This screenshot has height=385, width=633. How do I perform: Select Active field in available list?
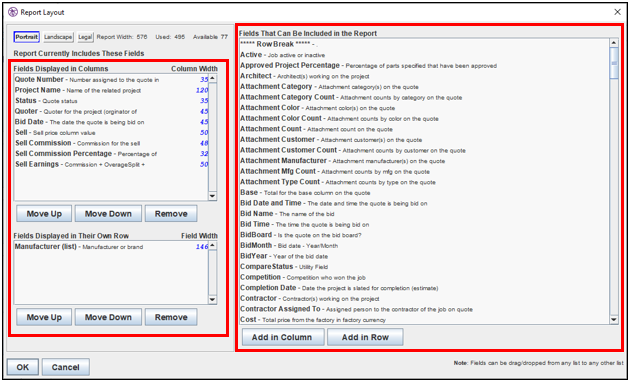coord(424,54)
